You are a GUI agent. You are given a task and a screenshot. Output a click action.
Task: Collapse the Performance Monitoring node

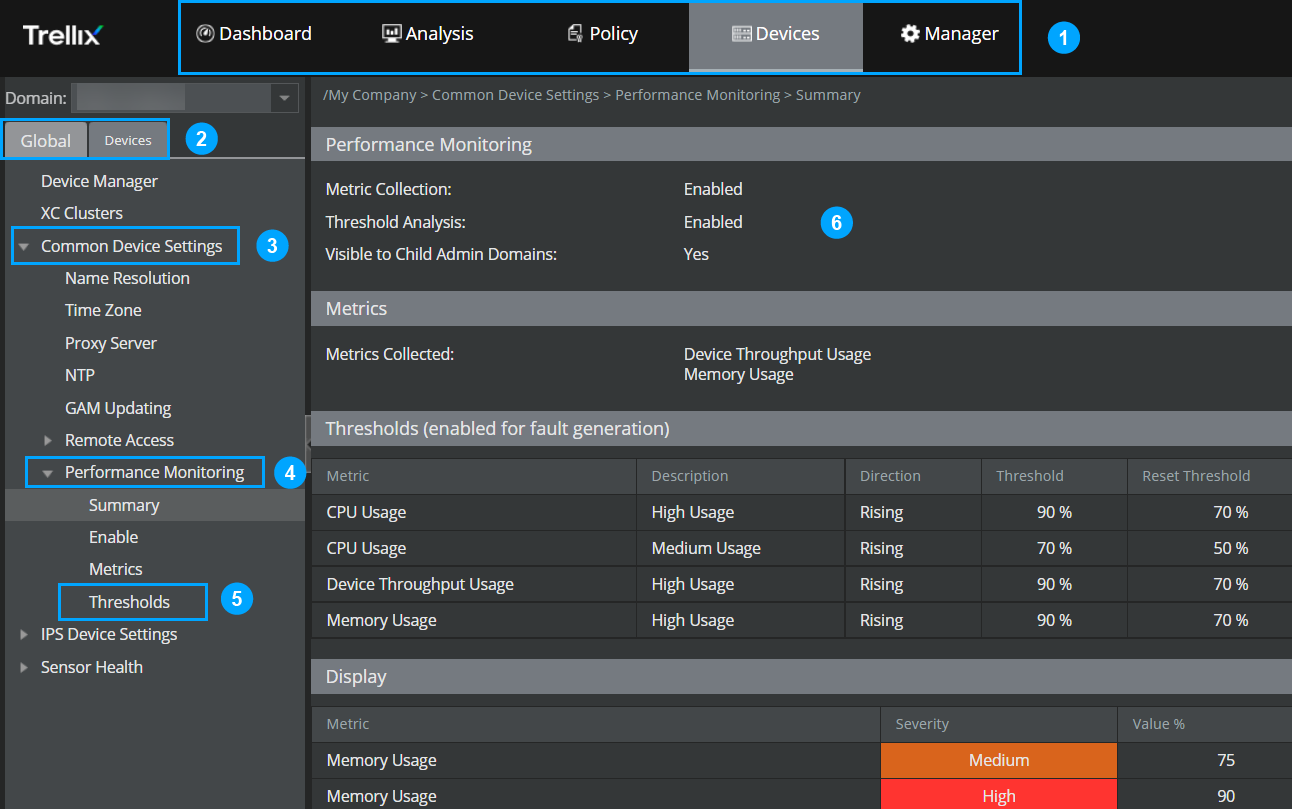coord(47,473)
